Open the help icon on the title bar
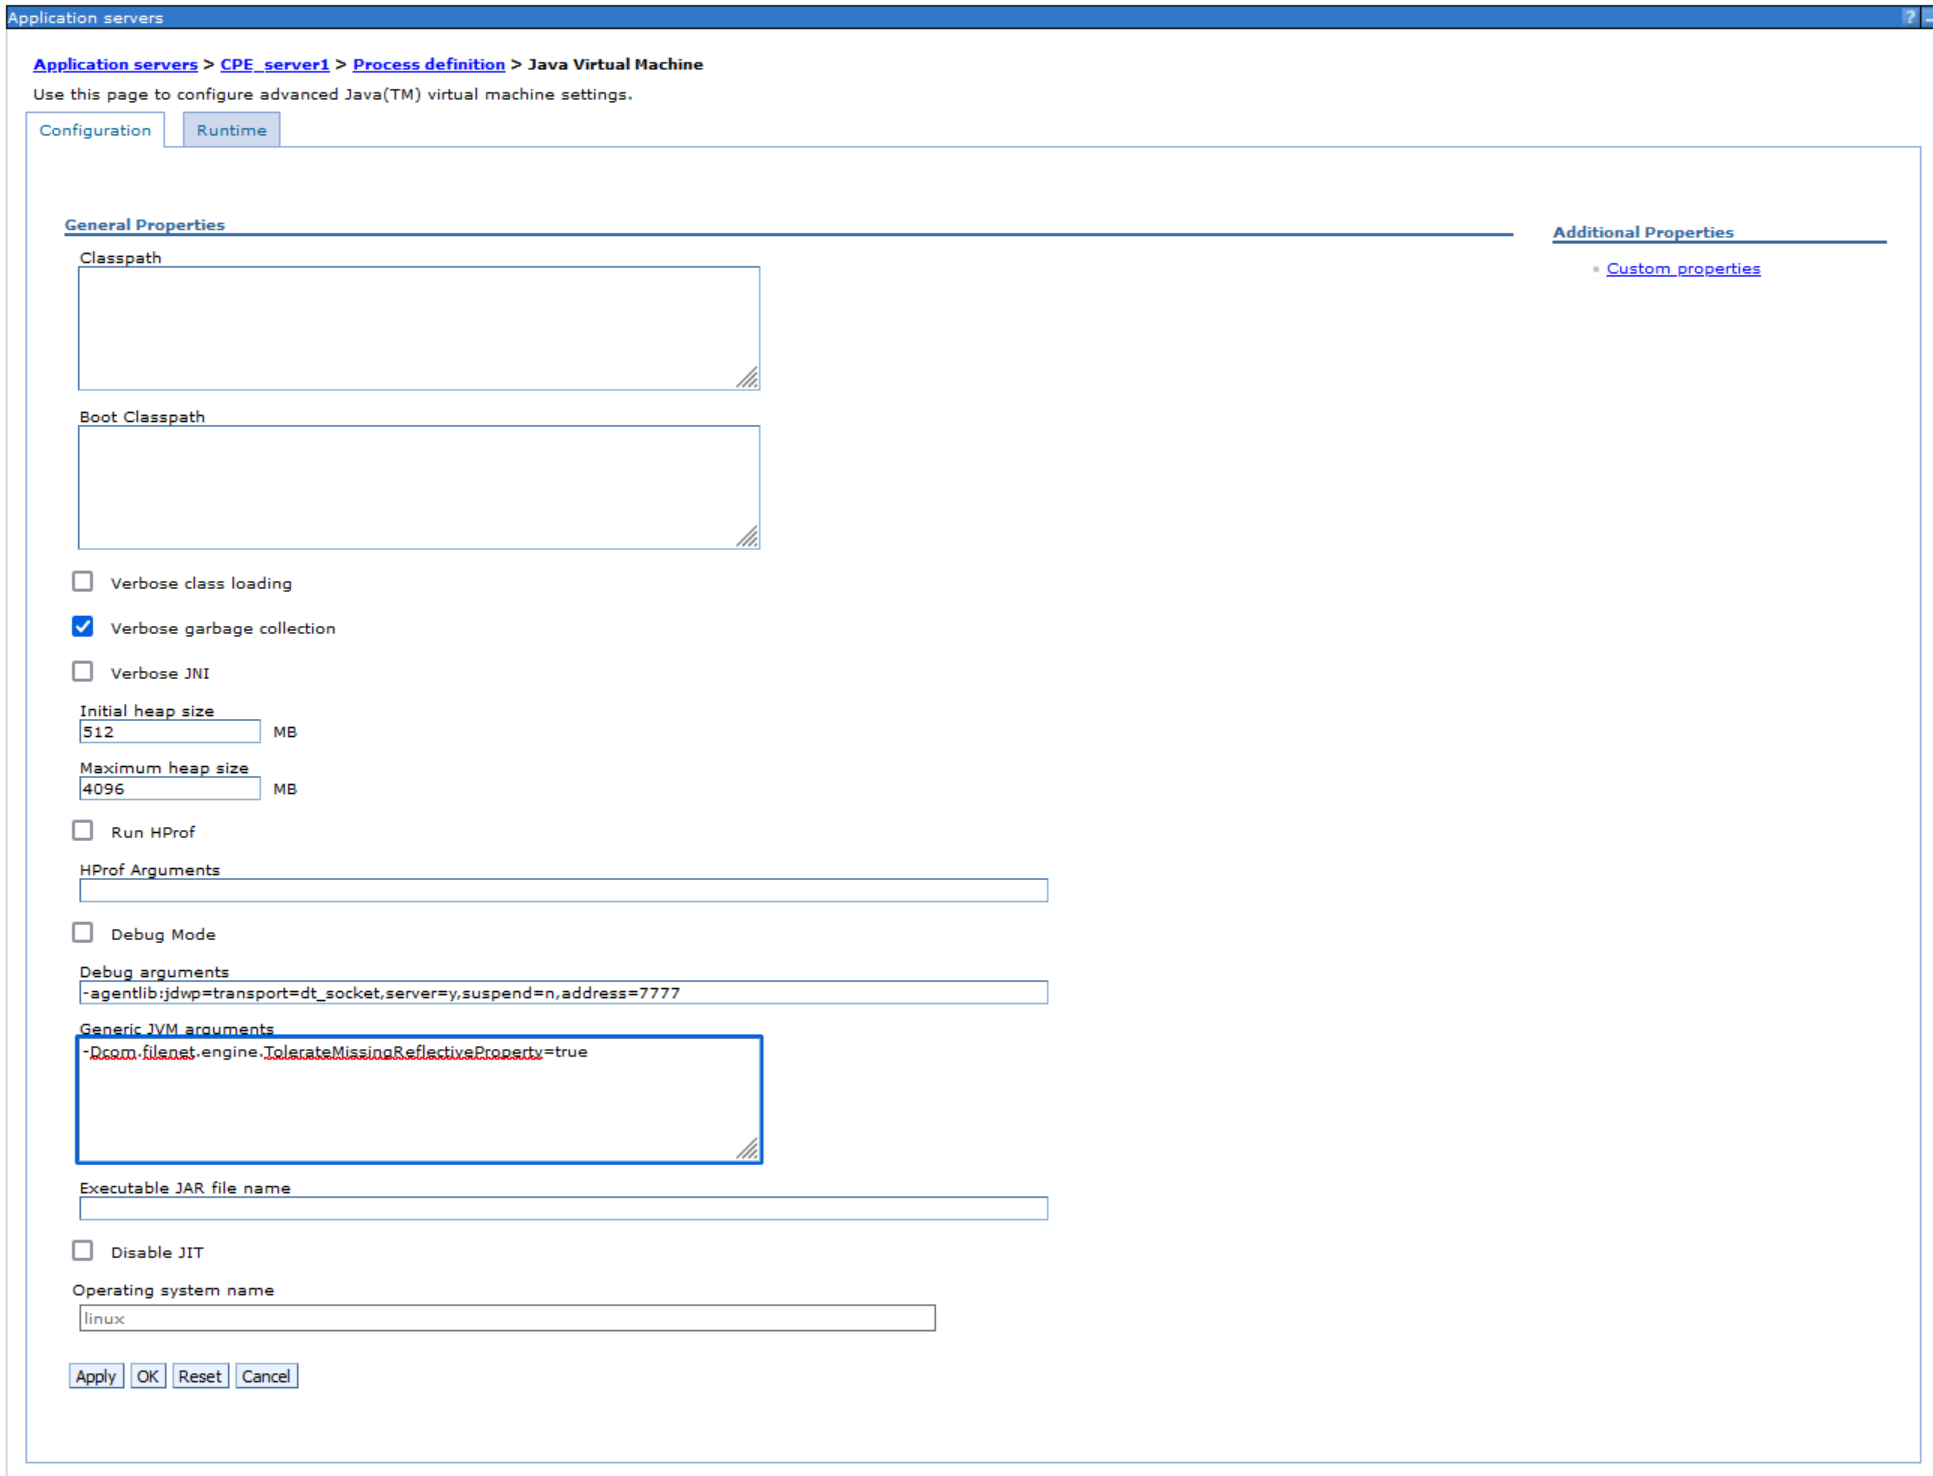The width and height of the screenshot is (1933, 1476). coord(1909,17)
